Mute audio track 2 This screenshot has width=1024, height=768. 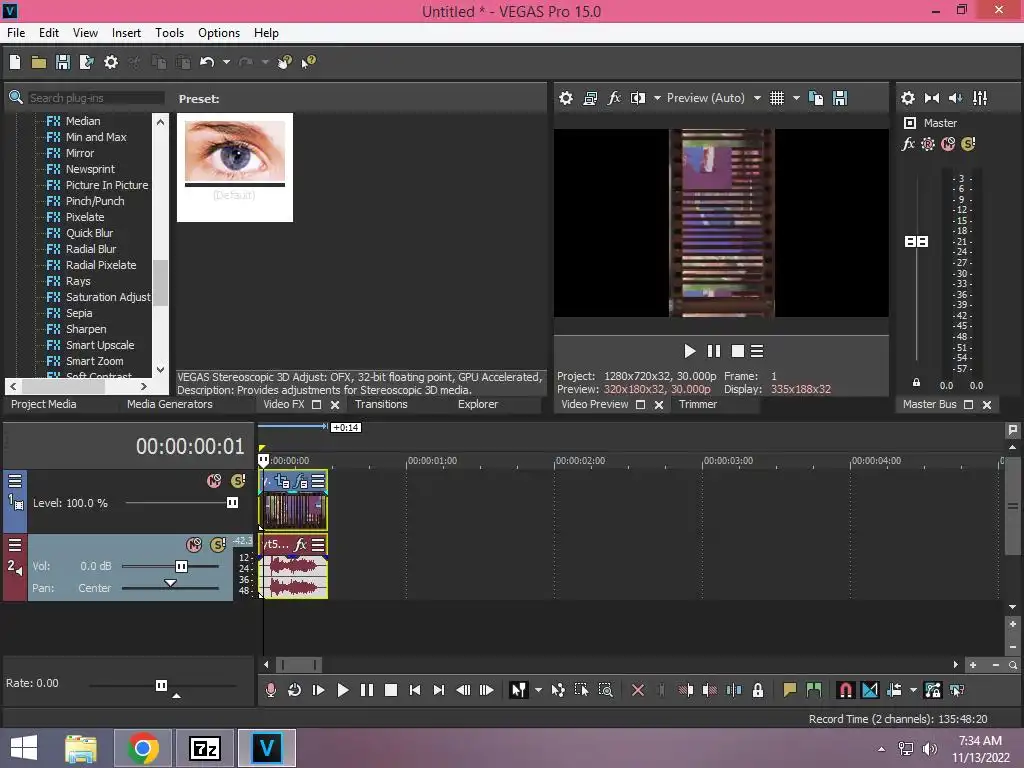(194, 544)
